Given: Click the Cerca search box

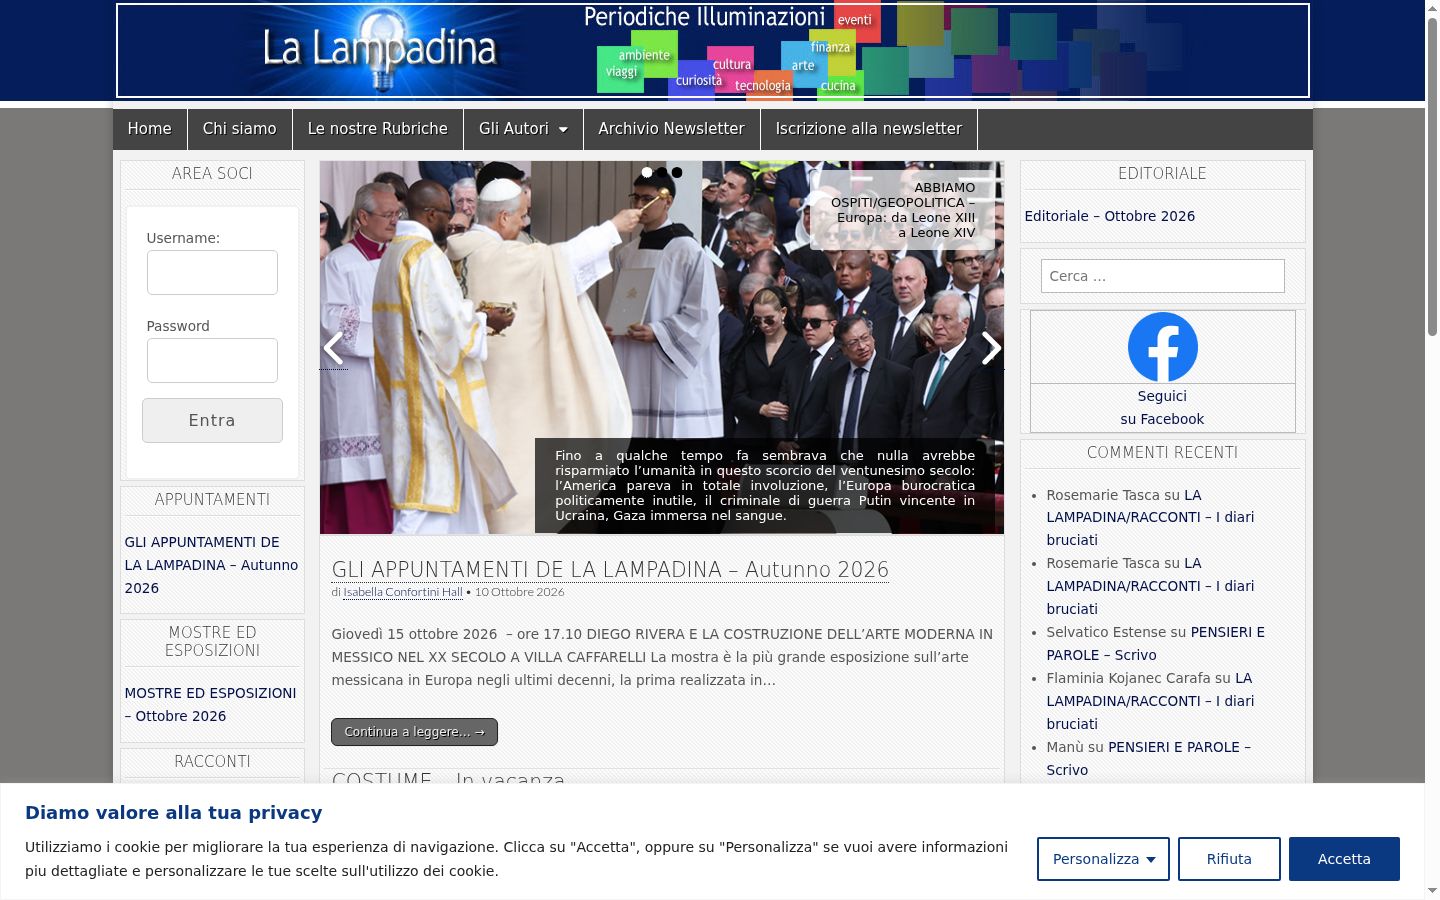Looking at the screenshot, I should (x=1162, y=276).
